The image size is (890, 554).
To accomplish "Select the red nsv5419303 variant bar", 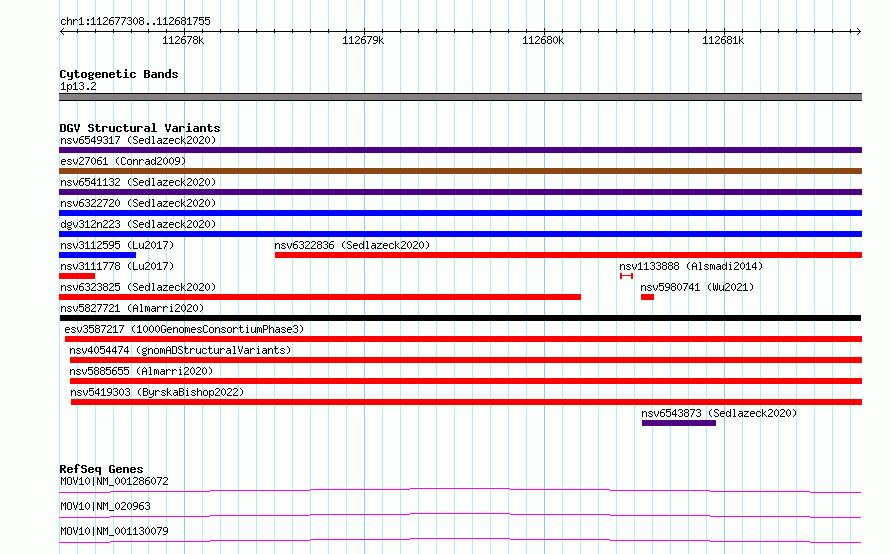I will (x=467, y=402).
